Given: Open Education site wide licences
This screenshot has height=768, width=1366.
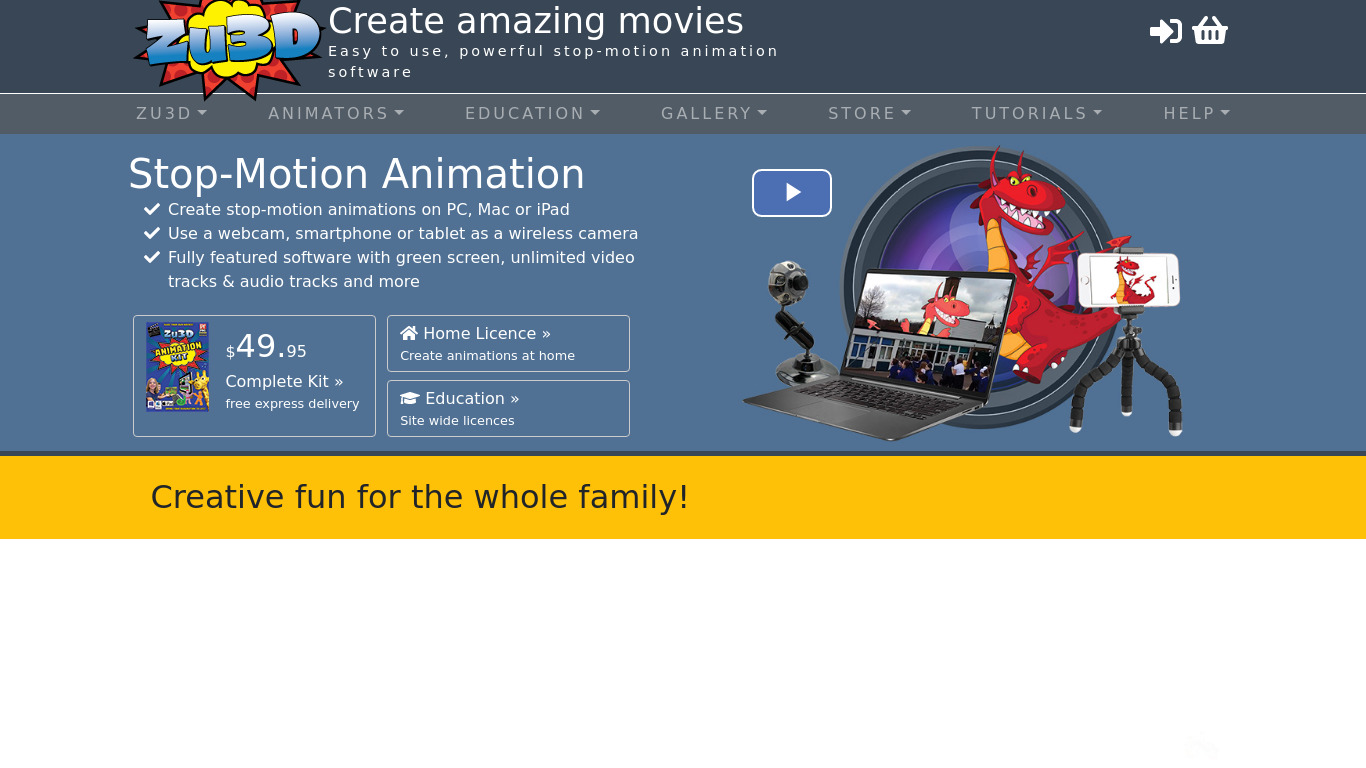Looking at the screenshot, I should click(508, 408).
